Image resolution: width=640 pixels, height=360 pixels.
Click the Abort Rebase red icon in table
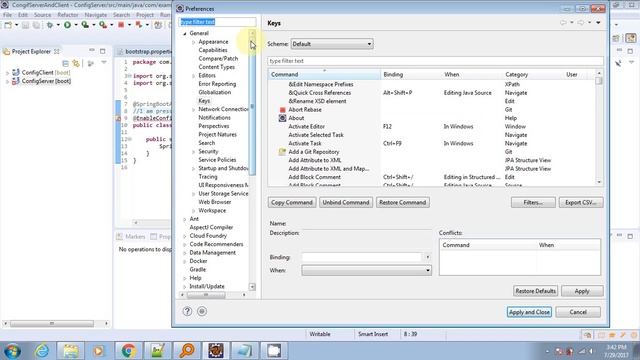[282, 110]
